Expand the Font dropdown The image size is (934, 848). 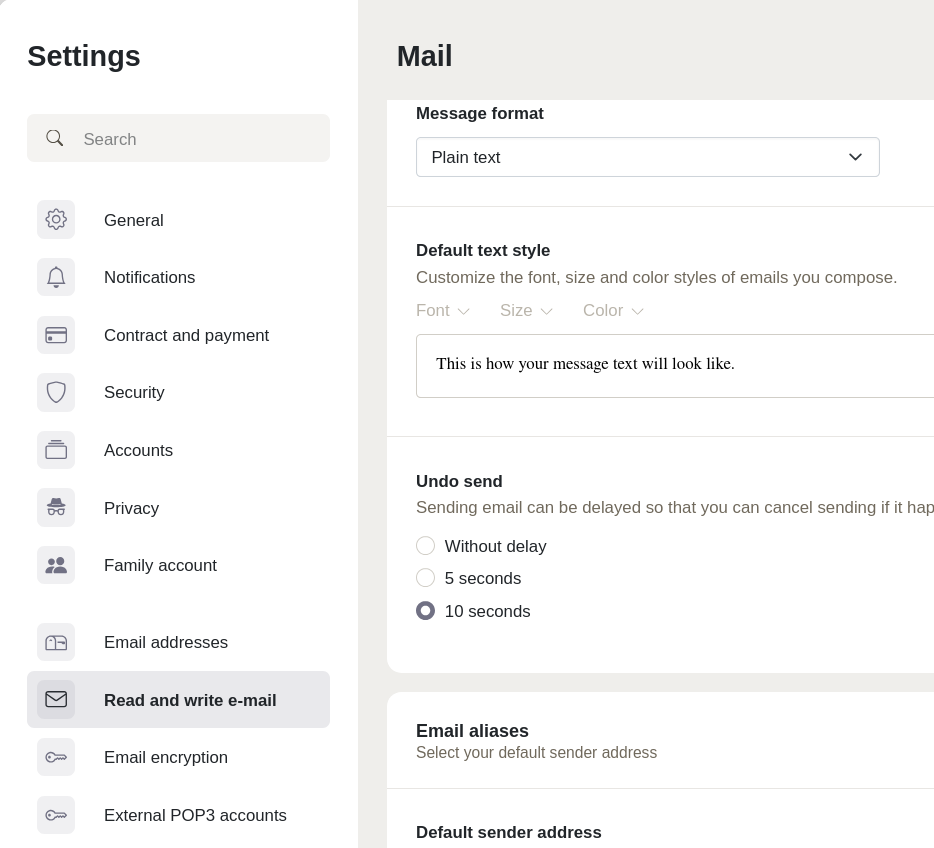[x=442, y=311]
